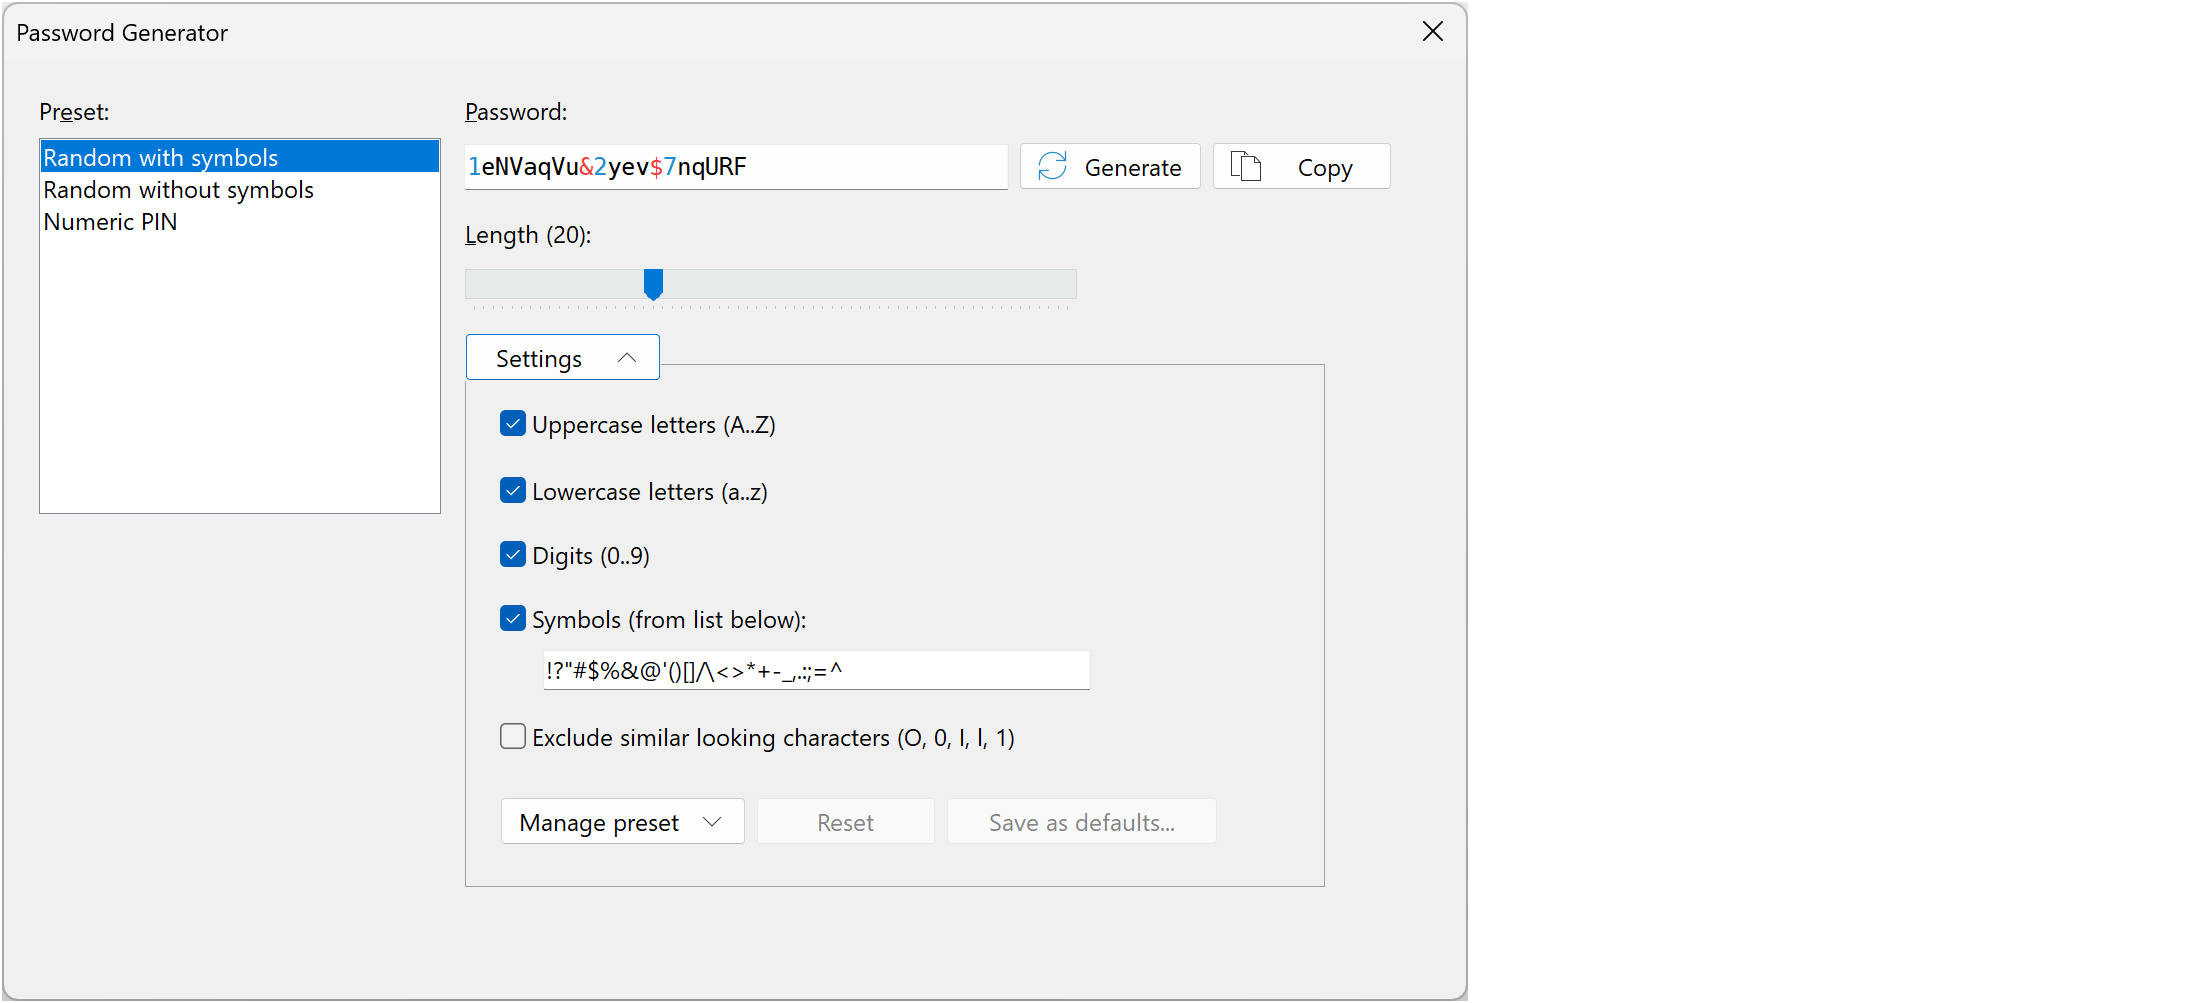Choose the Numeric PIN preset
2205x1003 pixels.
[x=110, y=222]
